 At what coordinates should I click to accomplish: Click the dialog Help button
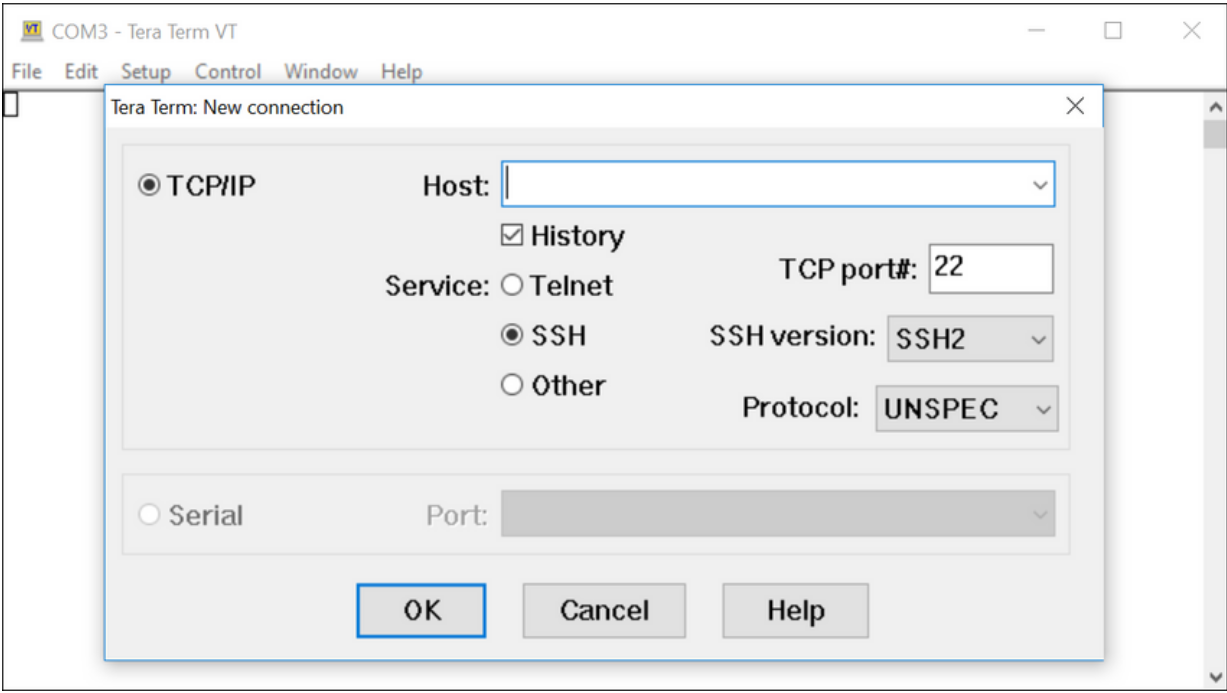[x=796, y=611]
